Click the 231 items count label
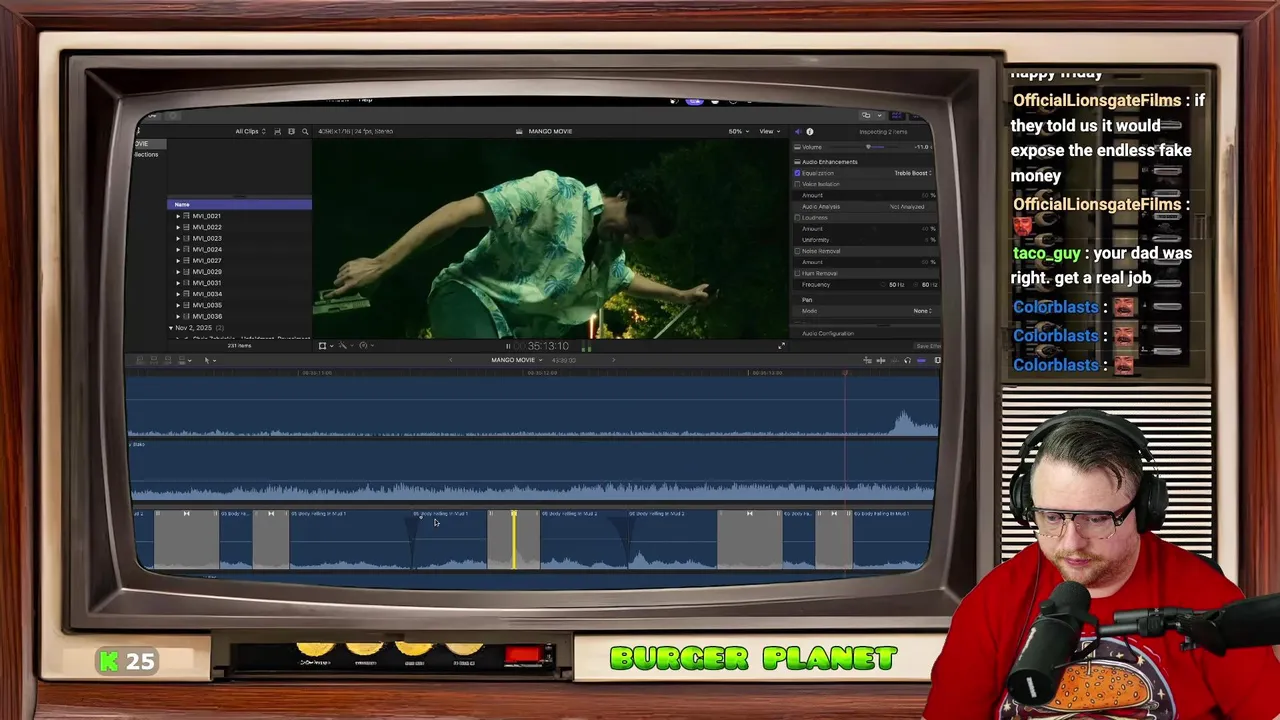 pos(239,345)
